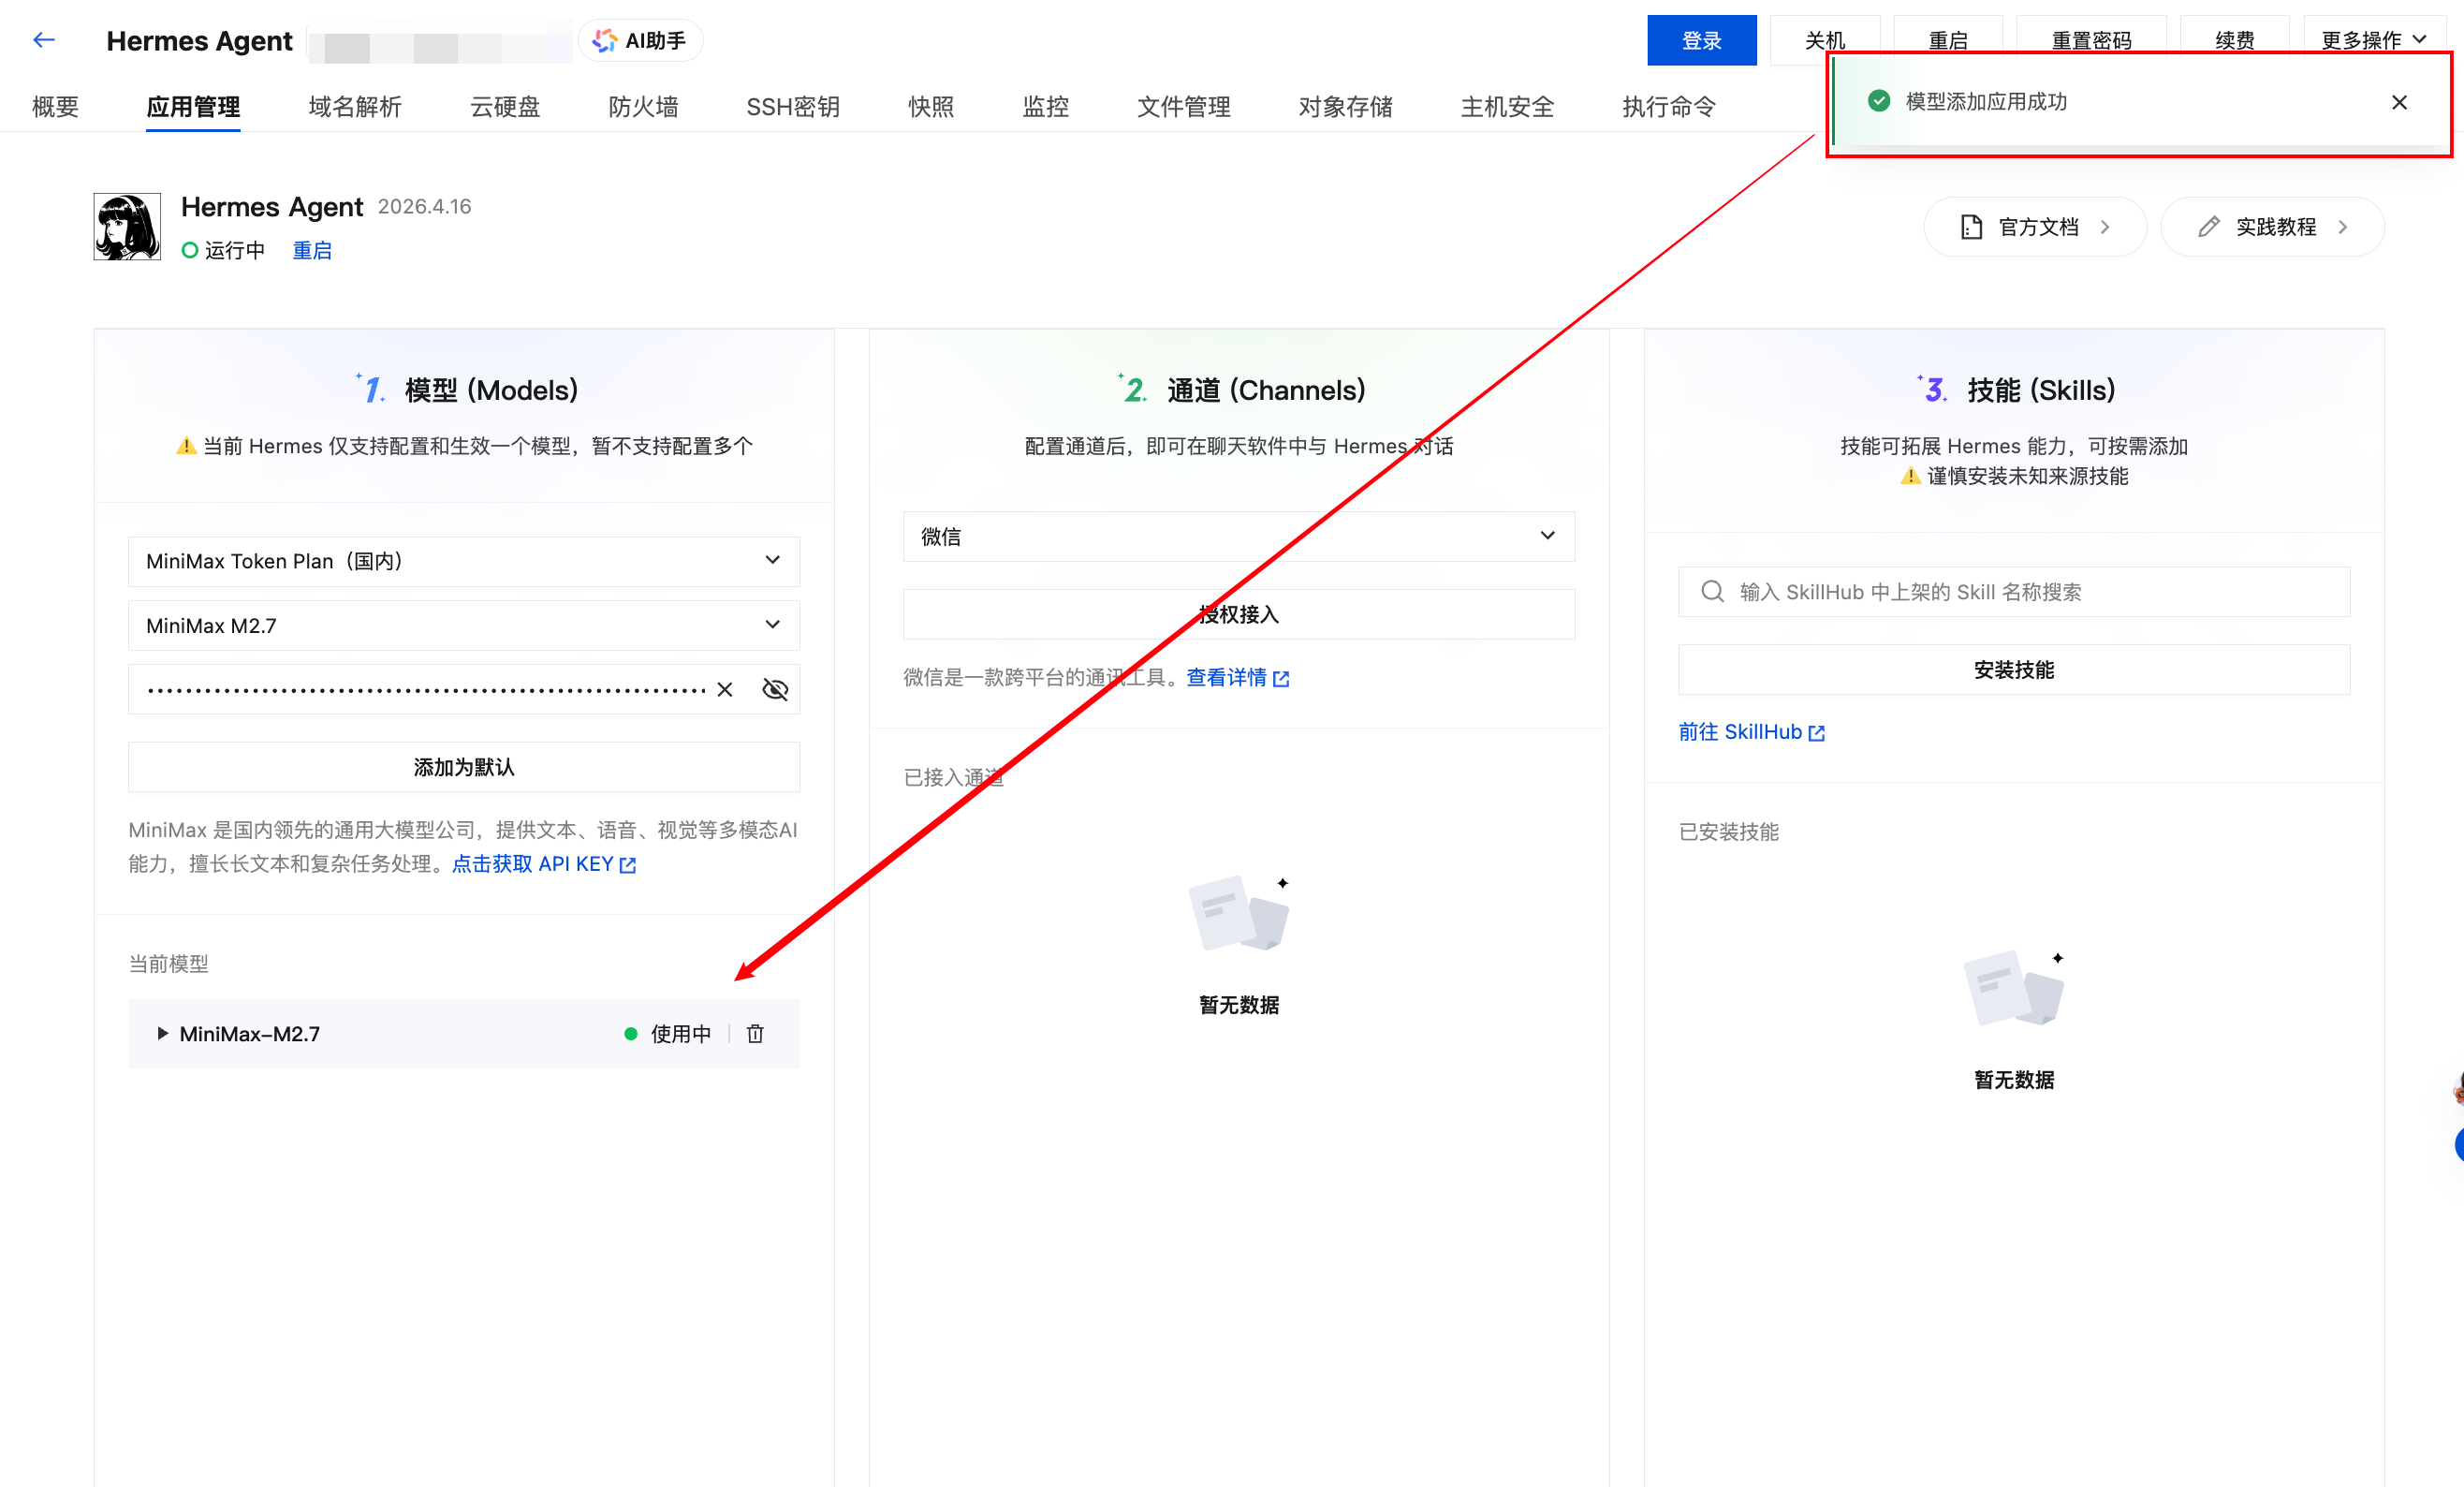
Task: Delete the MiniMax-M2.7 model via trash icon
Action: (x=755, y=1033)
